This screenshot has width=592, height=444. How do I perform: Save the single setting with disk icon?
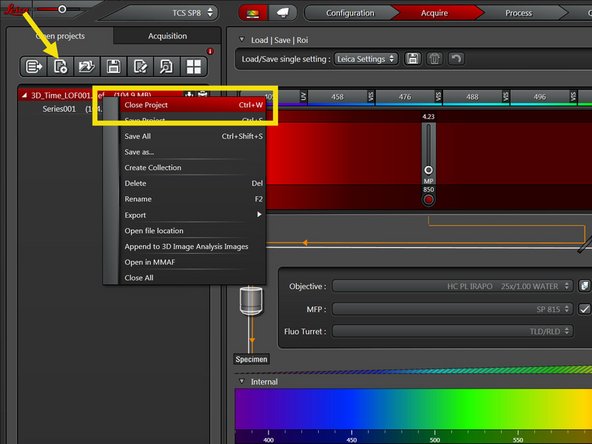[x=413, y=59]
